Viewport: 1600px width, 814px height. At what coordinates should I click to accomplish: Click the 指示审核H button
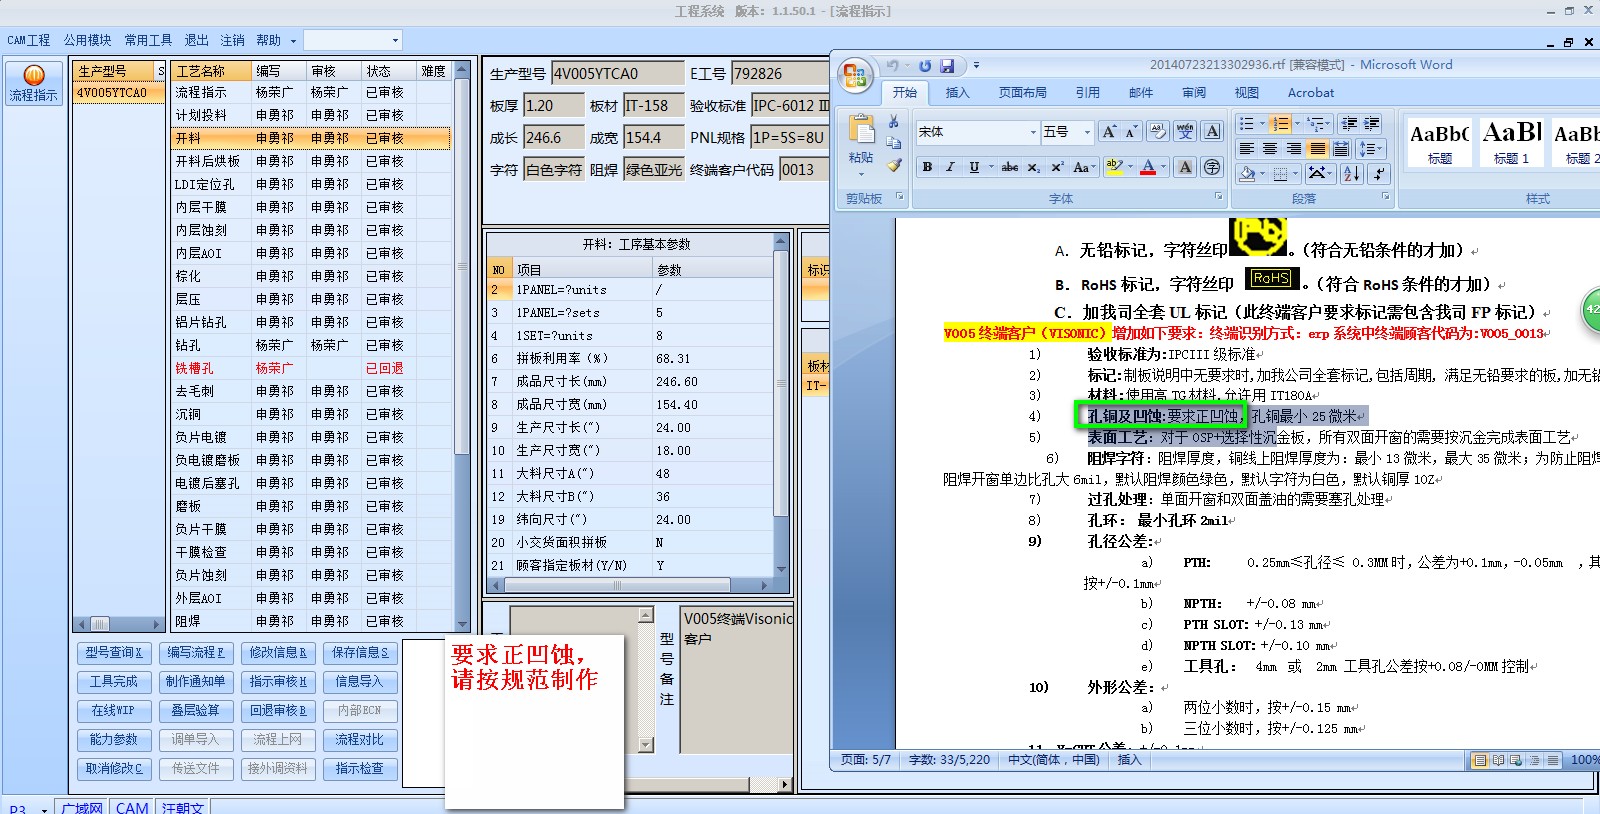[278, 681]
